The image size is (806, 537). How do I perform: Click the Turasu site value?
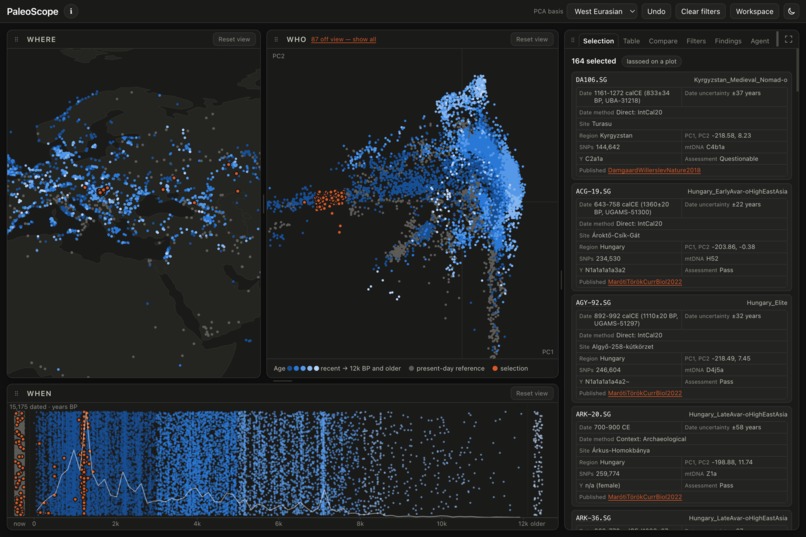click(x=601, y=124)
